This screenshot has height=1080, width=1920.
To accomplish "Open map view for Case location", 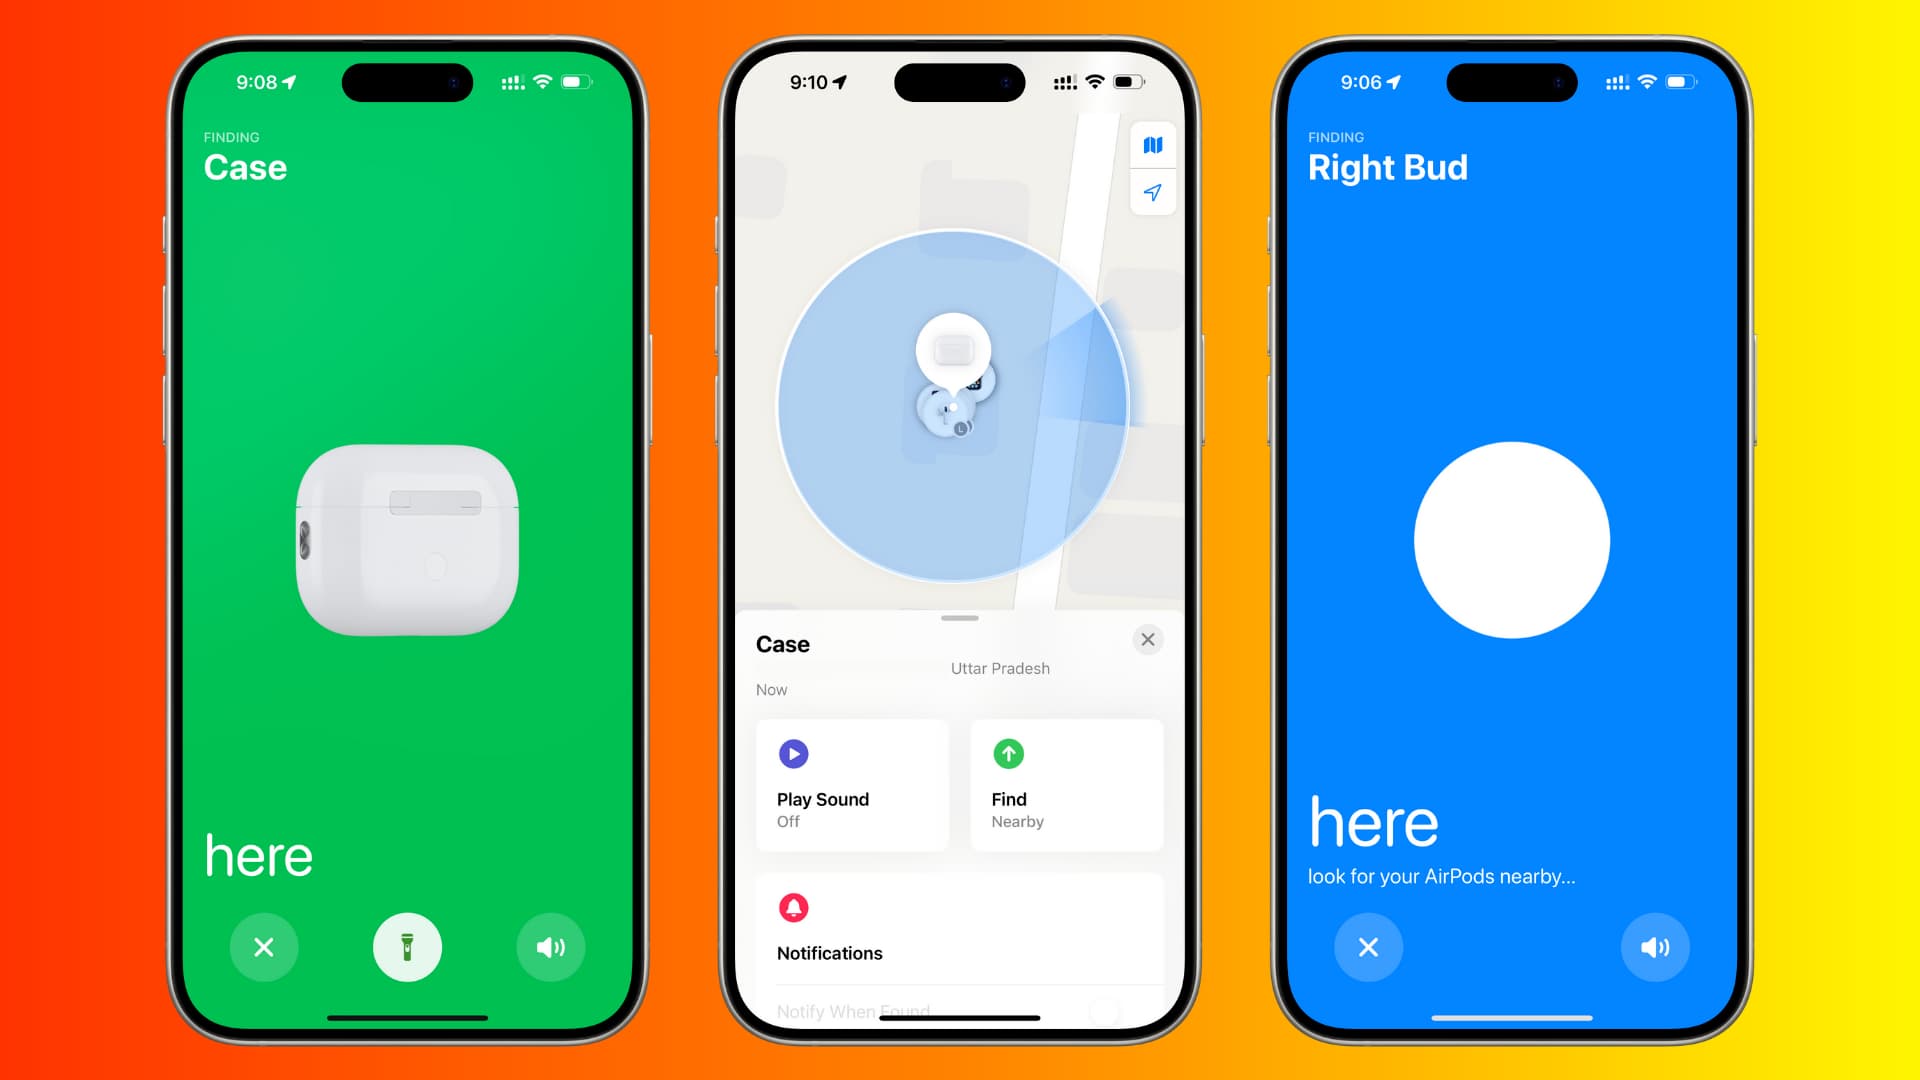I will pyautogui.click(x=1151, y=144).
